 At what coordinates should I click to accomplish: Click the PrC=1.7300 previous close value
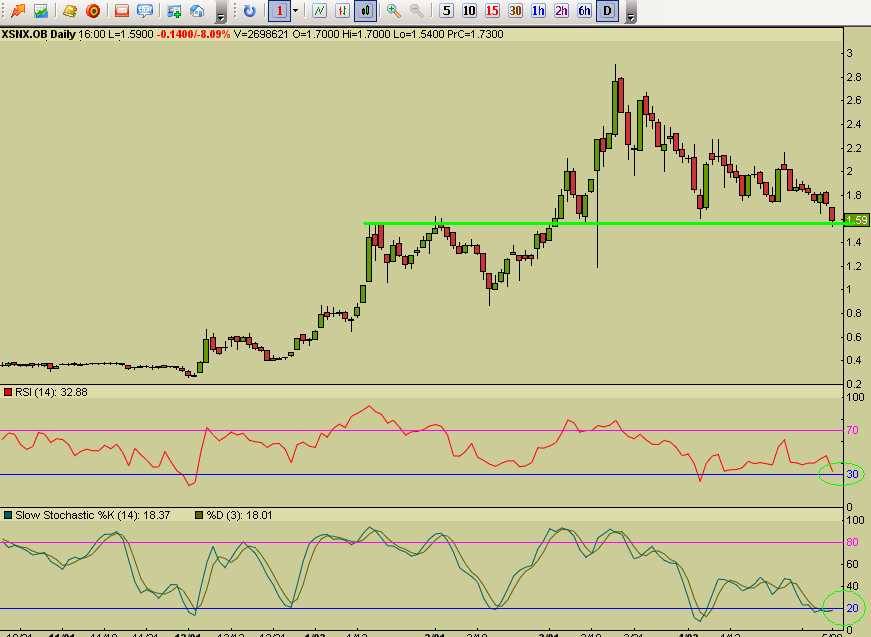point(475,34)
